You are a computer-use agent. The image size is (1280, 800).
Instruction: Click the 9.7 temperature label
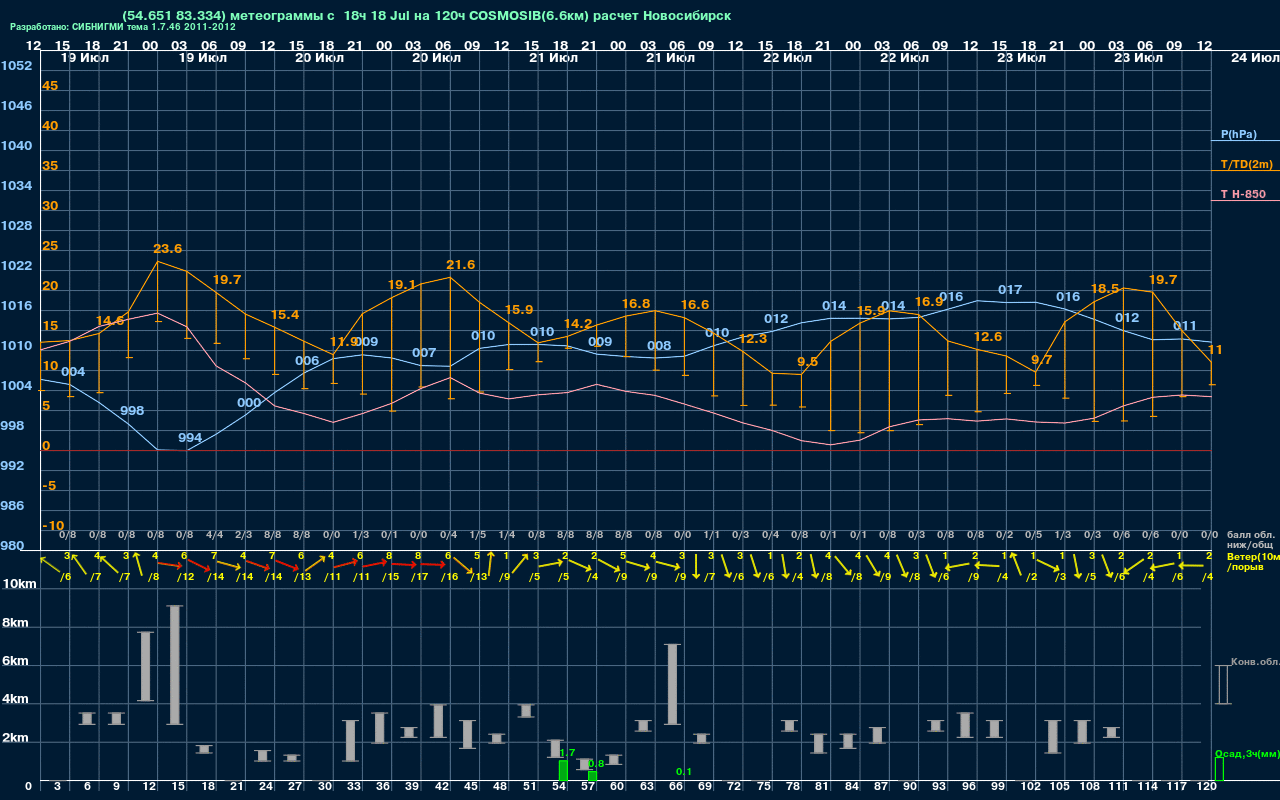(x=1042, y=360)
